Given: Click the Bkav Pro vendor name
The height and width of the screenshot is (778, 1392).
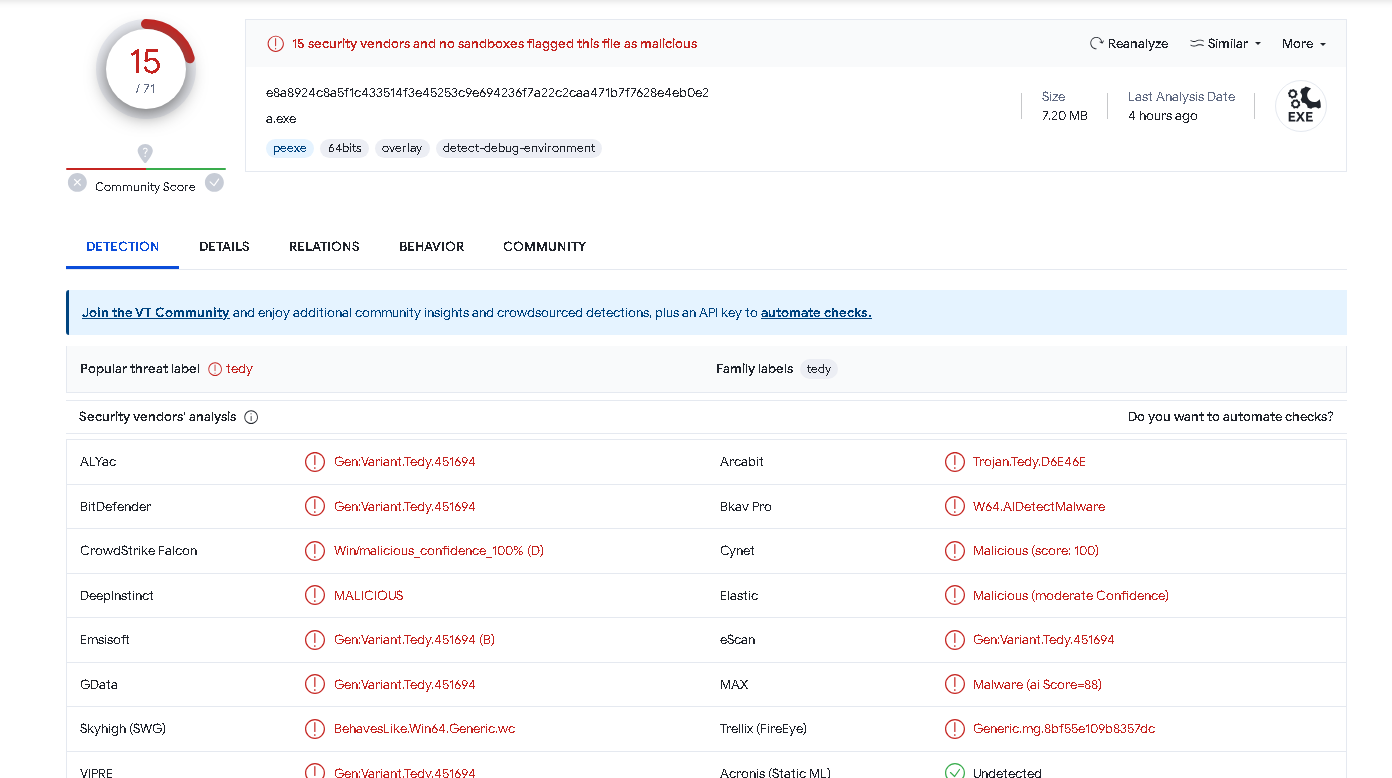Looking at the screenshot, I should 746,507.
